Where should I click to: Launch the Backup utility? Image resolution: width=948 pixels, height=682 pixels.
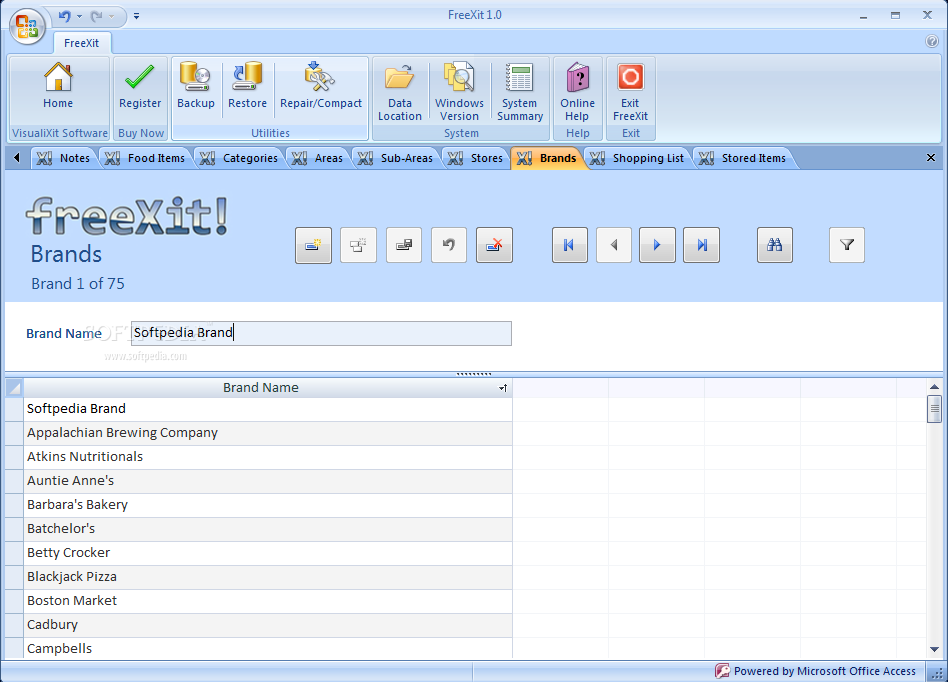(195, 85)
